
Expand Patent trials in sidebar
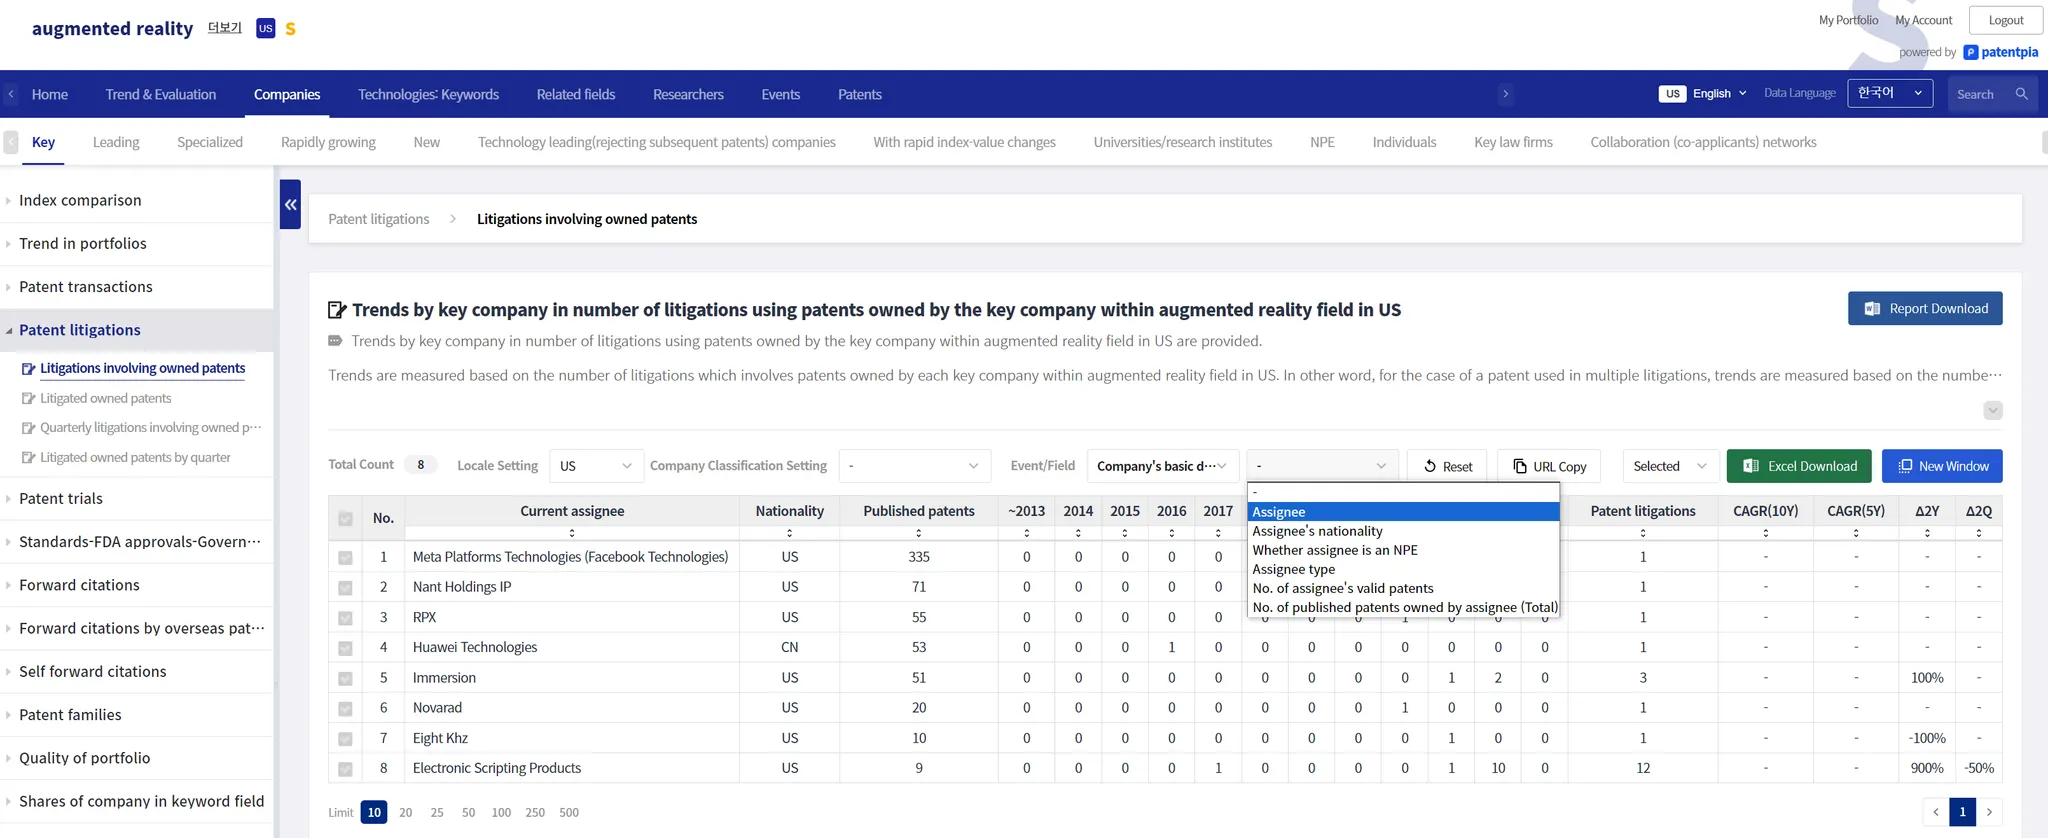click(x=61, y=498)
